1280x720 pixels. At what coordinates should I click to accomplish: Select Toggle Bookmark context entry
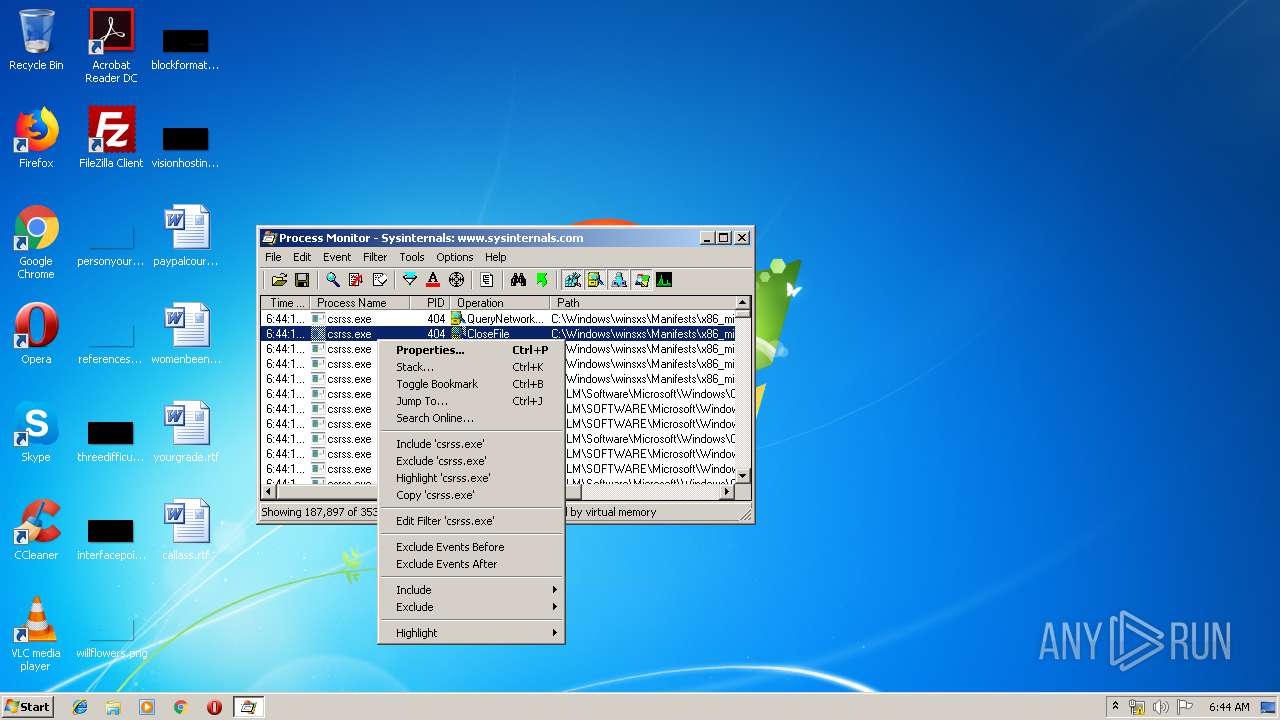471,384
